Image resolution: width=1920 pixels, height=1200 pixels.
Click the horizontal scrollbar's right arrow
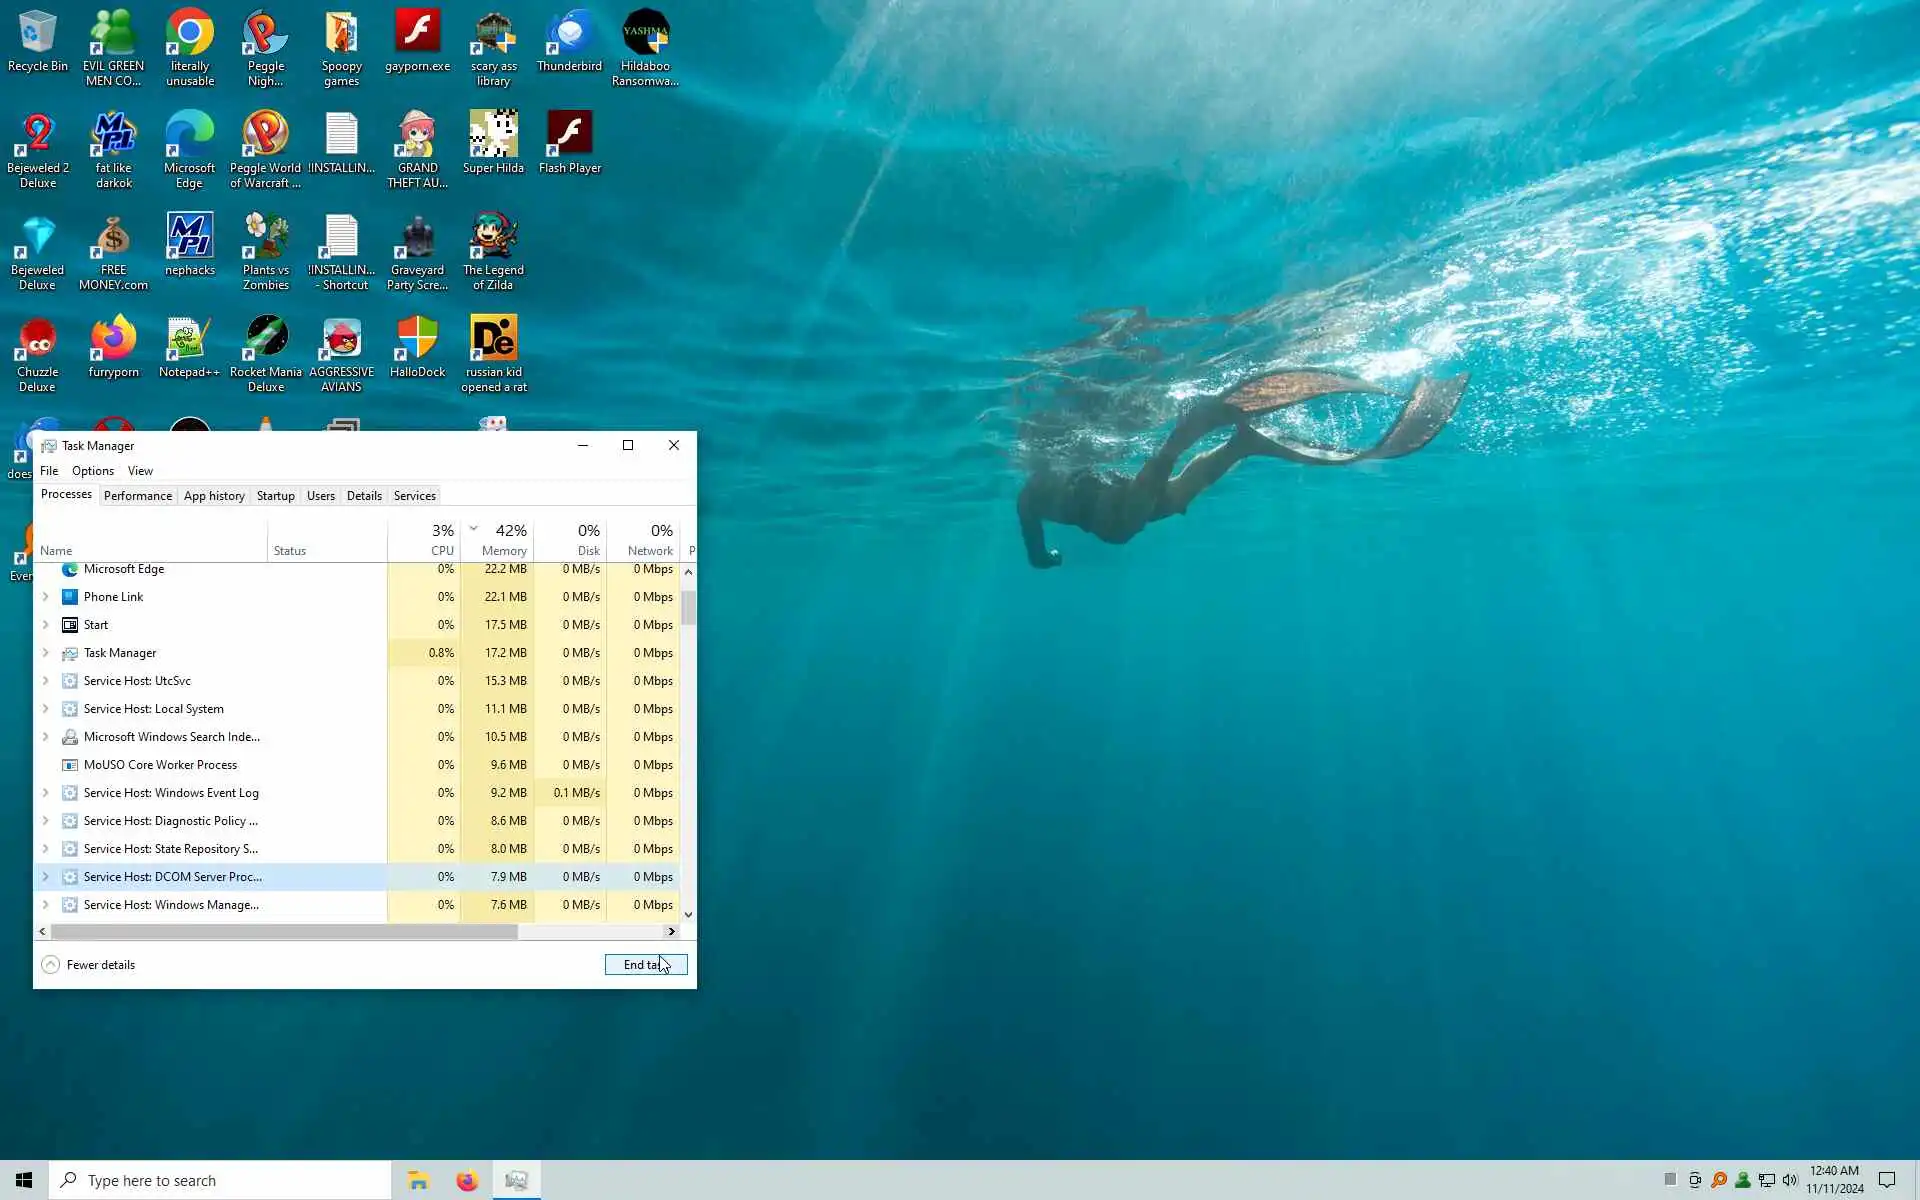coord(672,931)
